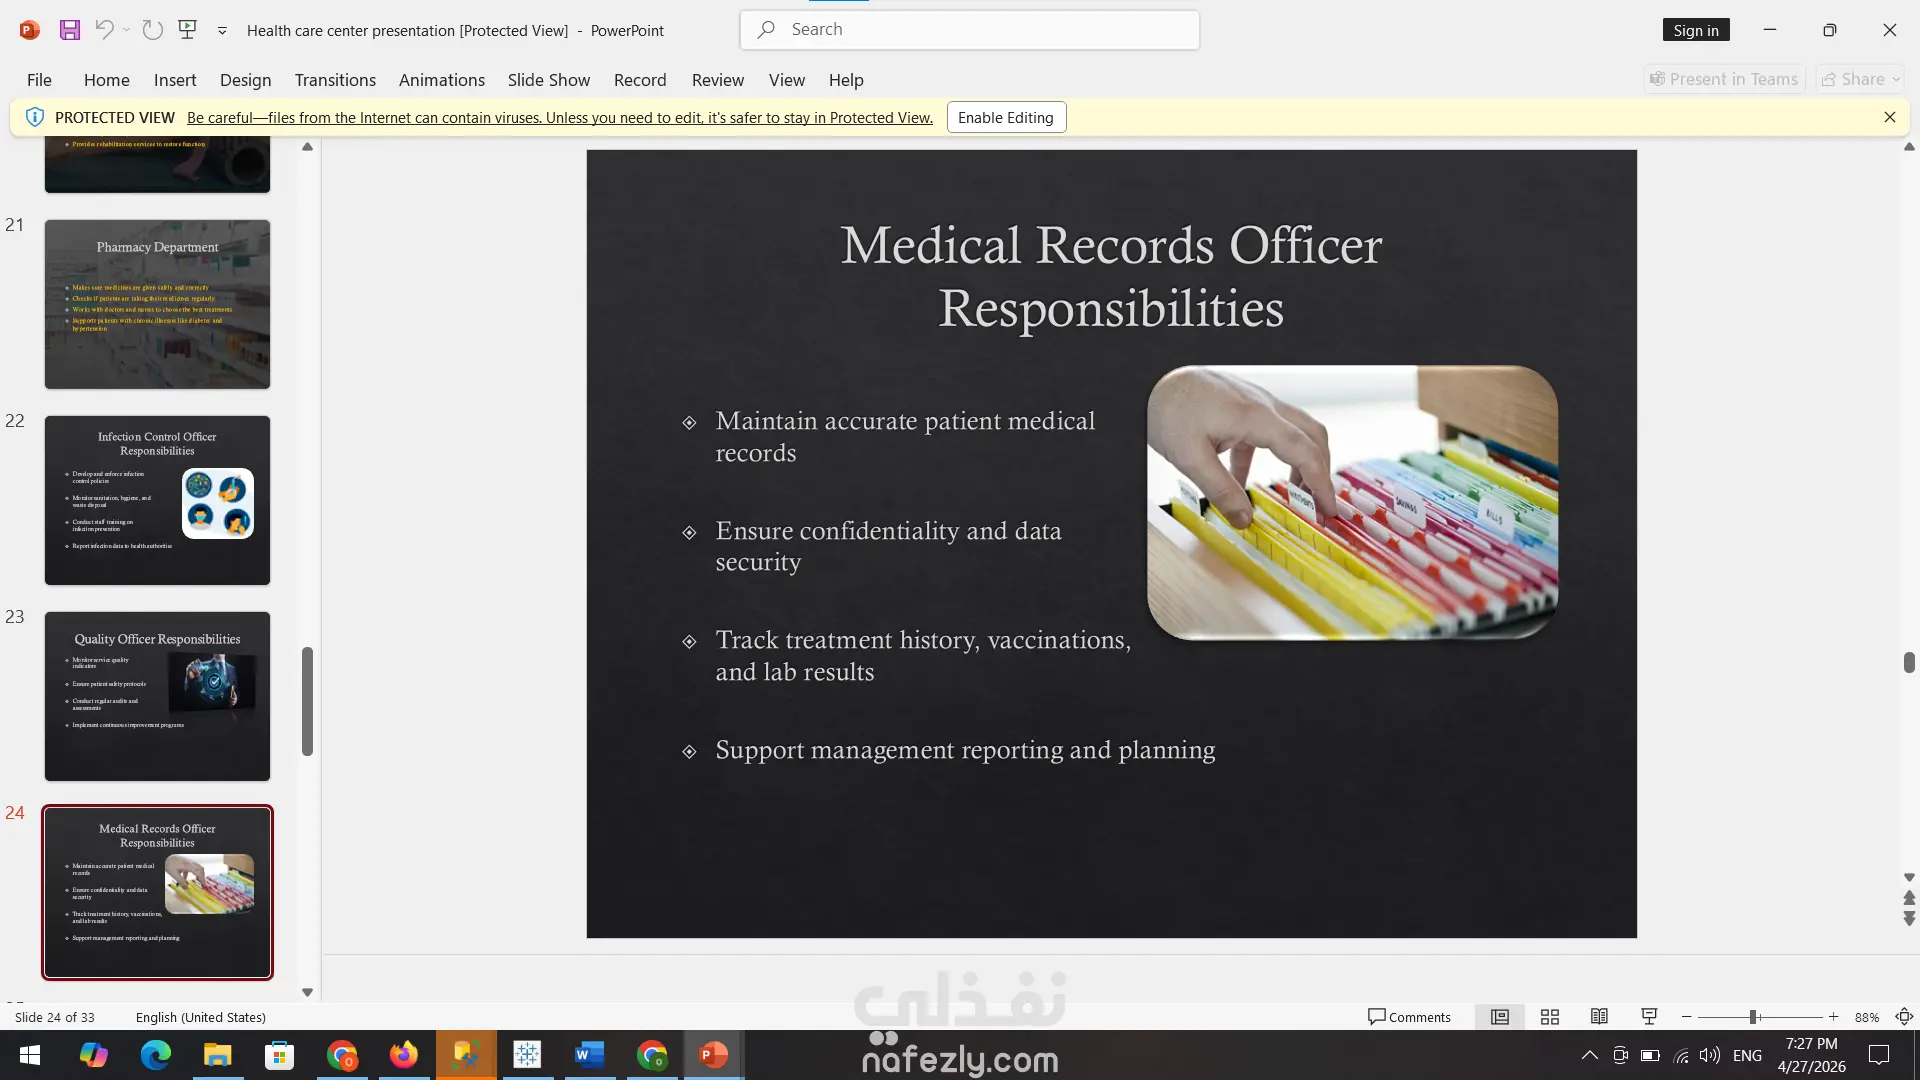Image resolution: width=1920 pixels, height=1080 pixels.
Task: Select the Quality Officer Responsibilities thumbnail
Action: tap(157, 696)
